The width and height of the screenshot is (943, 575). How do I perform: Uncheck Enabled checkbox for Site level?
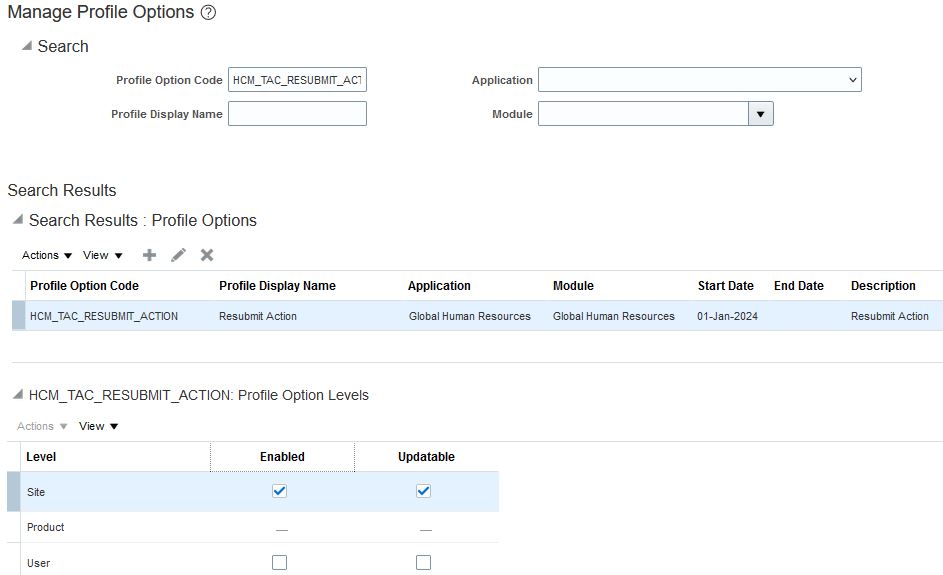click(280, 491)
